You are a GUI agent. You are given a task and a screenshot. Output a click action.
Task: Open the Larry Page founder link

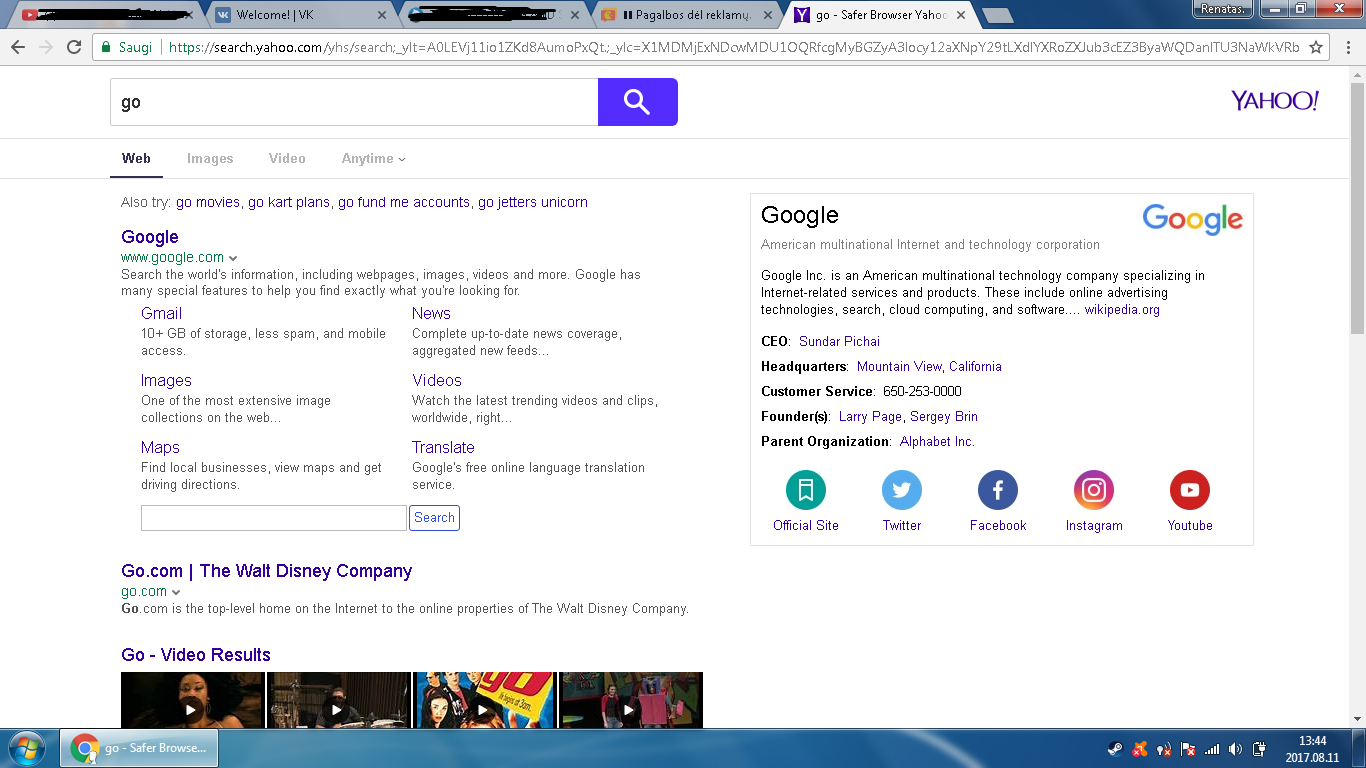[870, 416]
